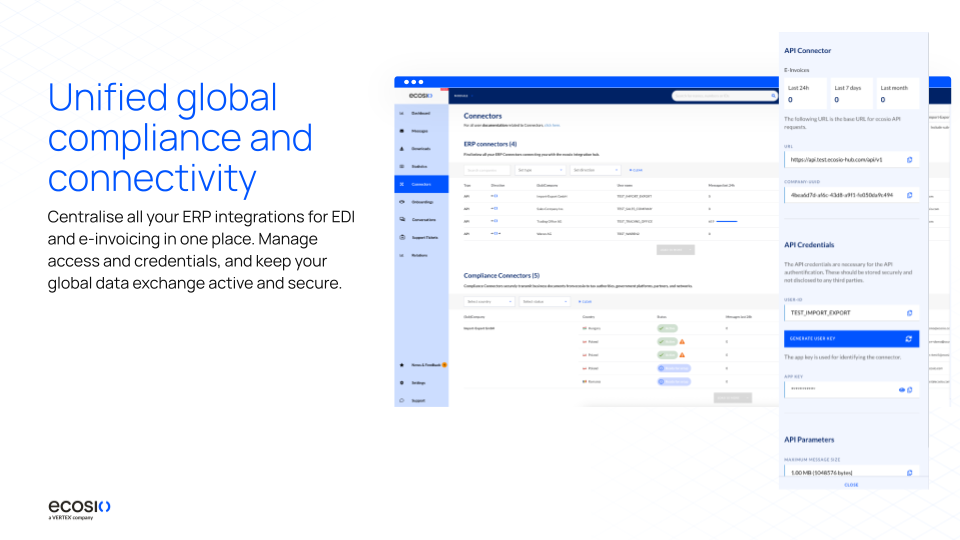Screen dimensions: 960x540
Task: Click the Relations icon in sidebar
Action: 402,255
